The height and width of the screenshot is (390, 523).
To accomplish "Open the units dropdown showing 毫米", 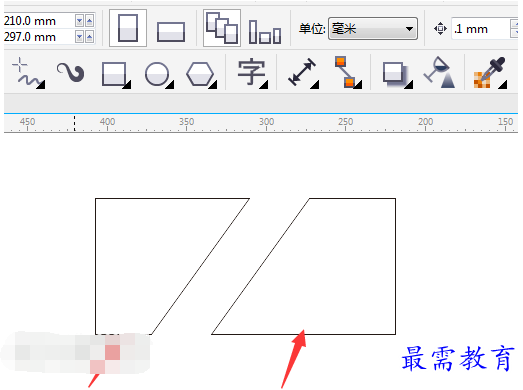I will point(373,29).
